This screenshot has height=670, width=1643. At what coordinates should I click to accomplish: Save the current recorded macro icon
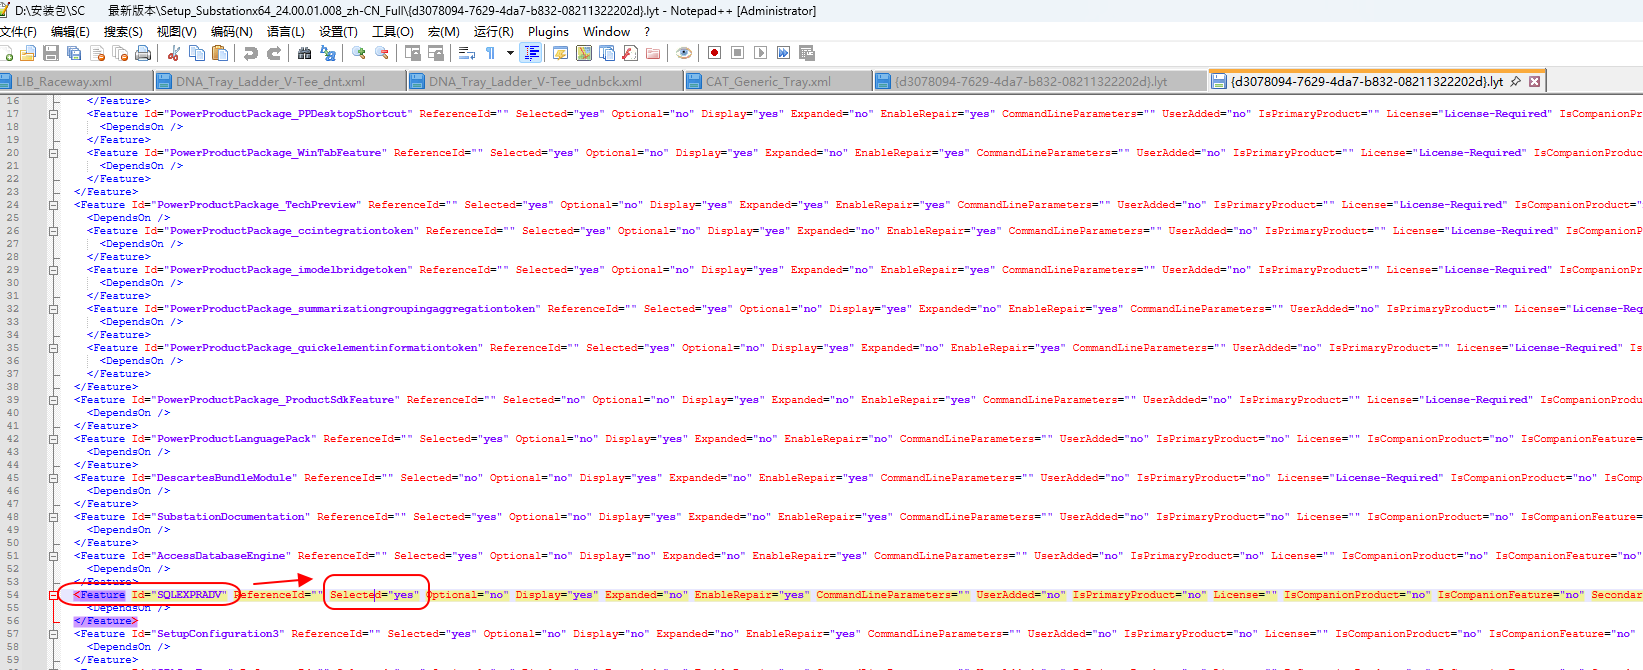pos(807,53)
